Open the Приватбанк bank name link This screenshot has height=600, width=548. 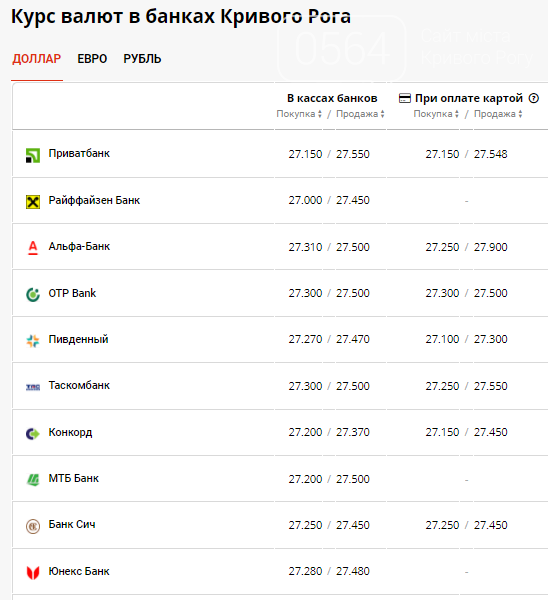[x=79, y=153]
